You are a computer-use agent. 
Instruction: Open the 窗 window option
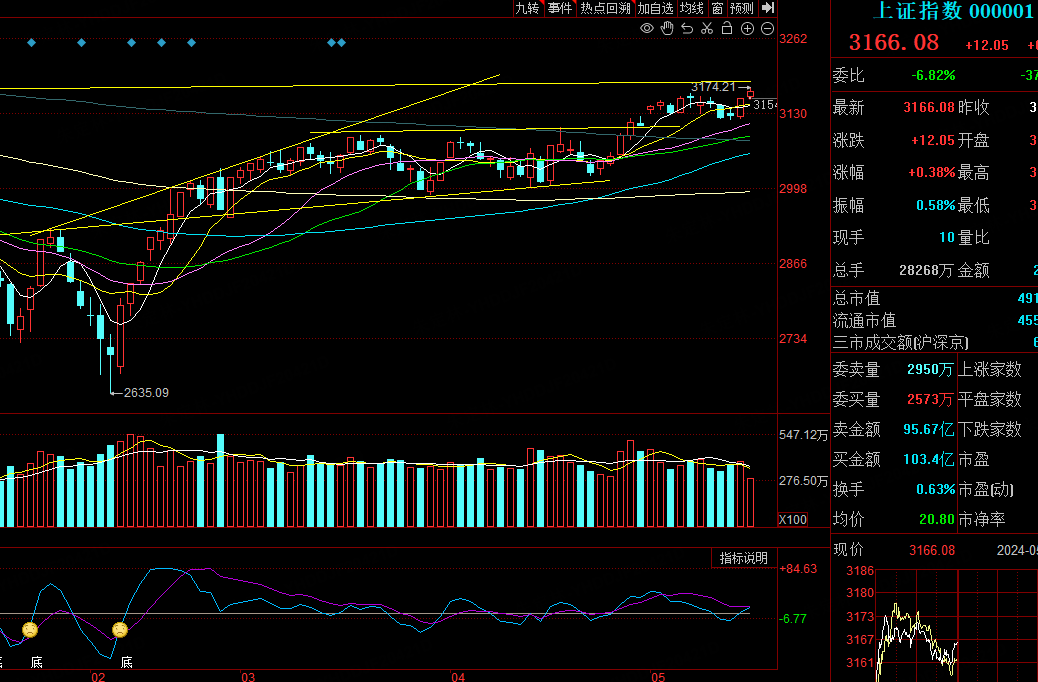pyautogui.click(x=717, y=8)
